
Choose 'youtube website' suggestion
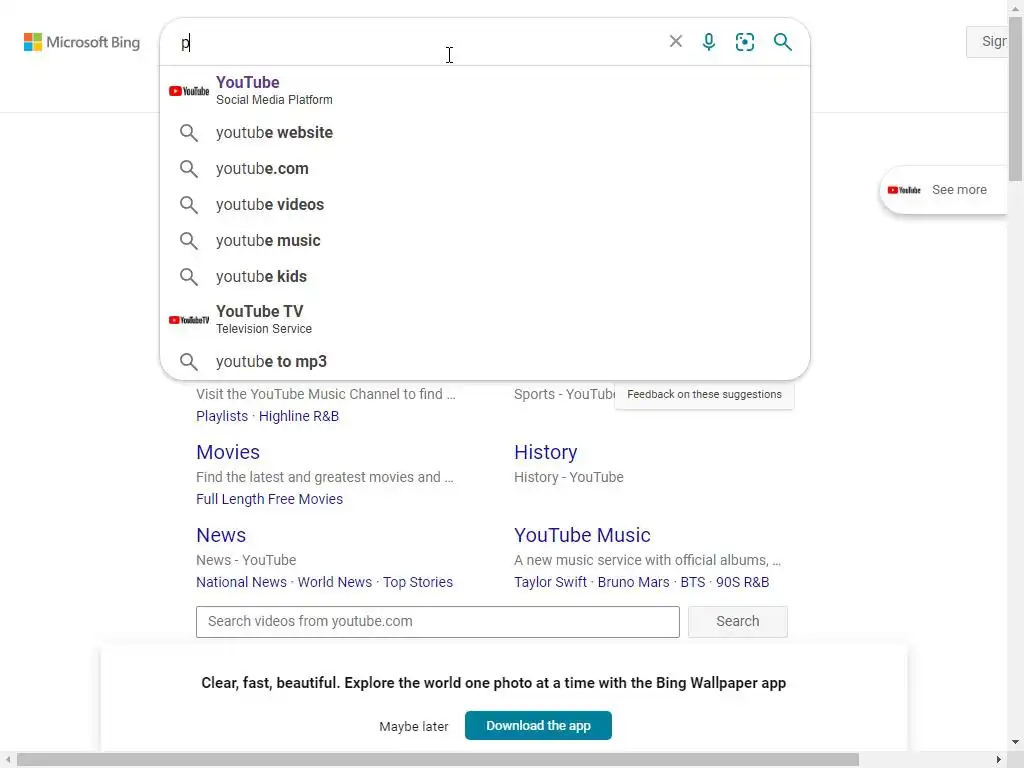click(485, 133)
